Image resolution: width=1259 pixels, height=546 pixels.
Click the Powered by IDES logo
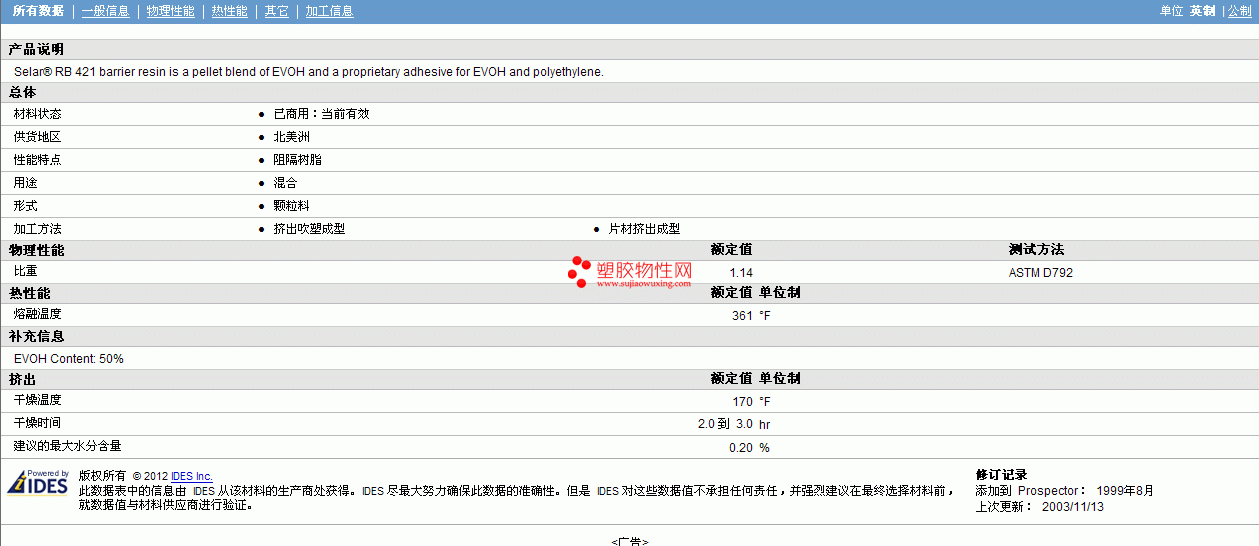tap(38, 482)
